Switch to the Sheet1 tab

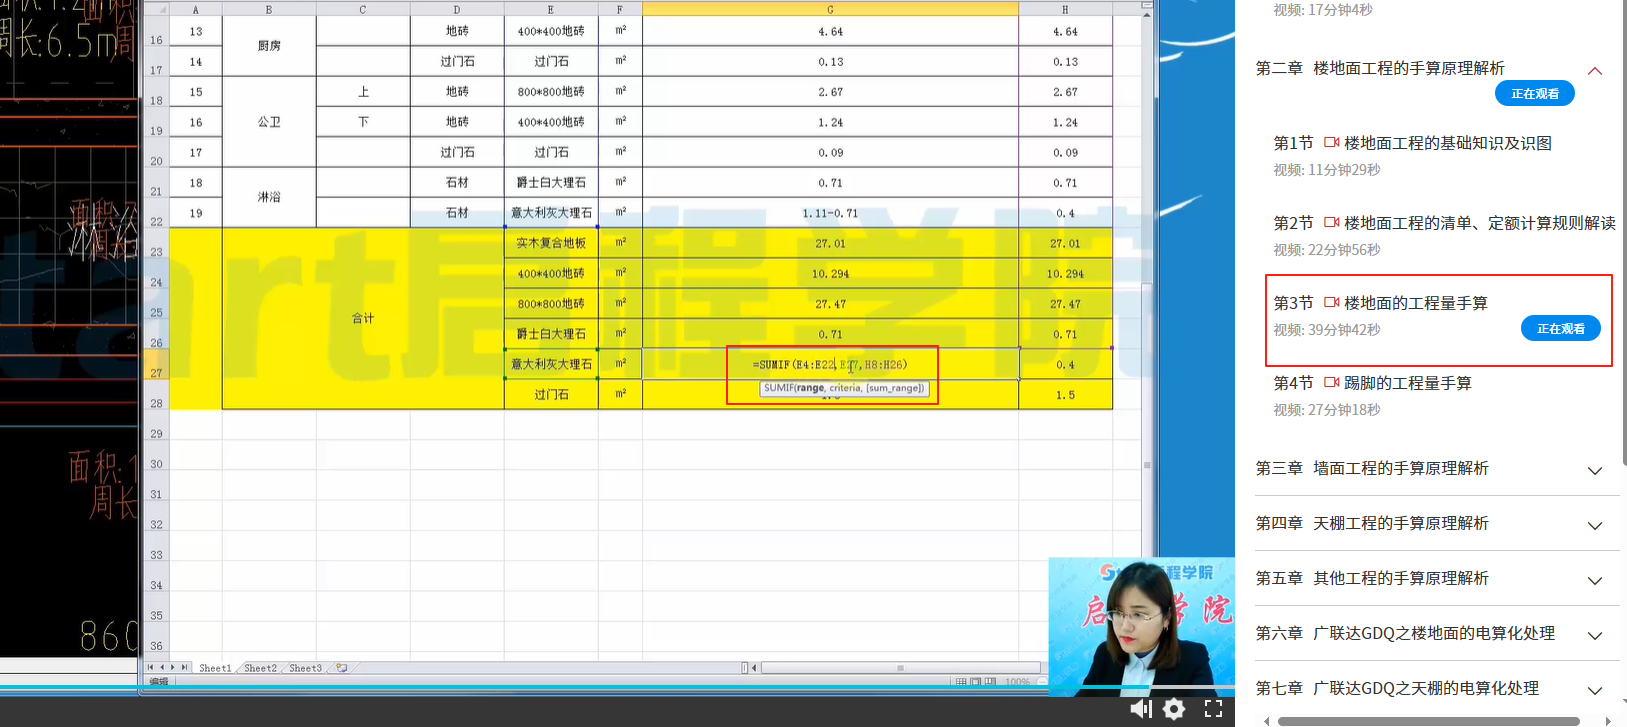click(x=215, y=668)
